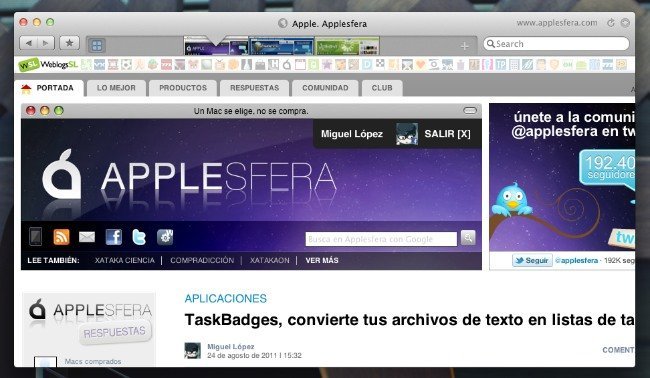Open the mobile phone version icon
This screenshot has height=378, width=650.
pyautogui.click(x=36, y=237)
